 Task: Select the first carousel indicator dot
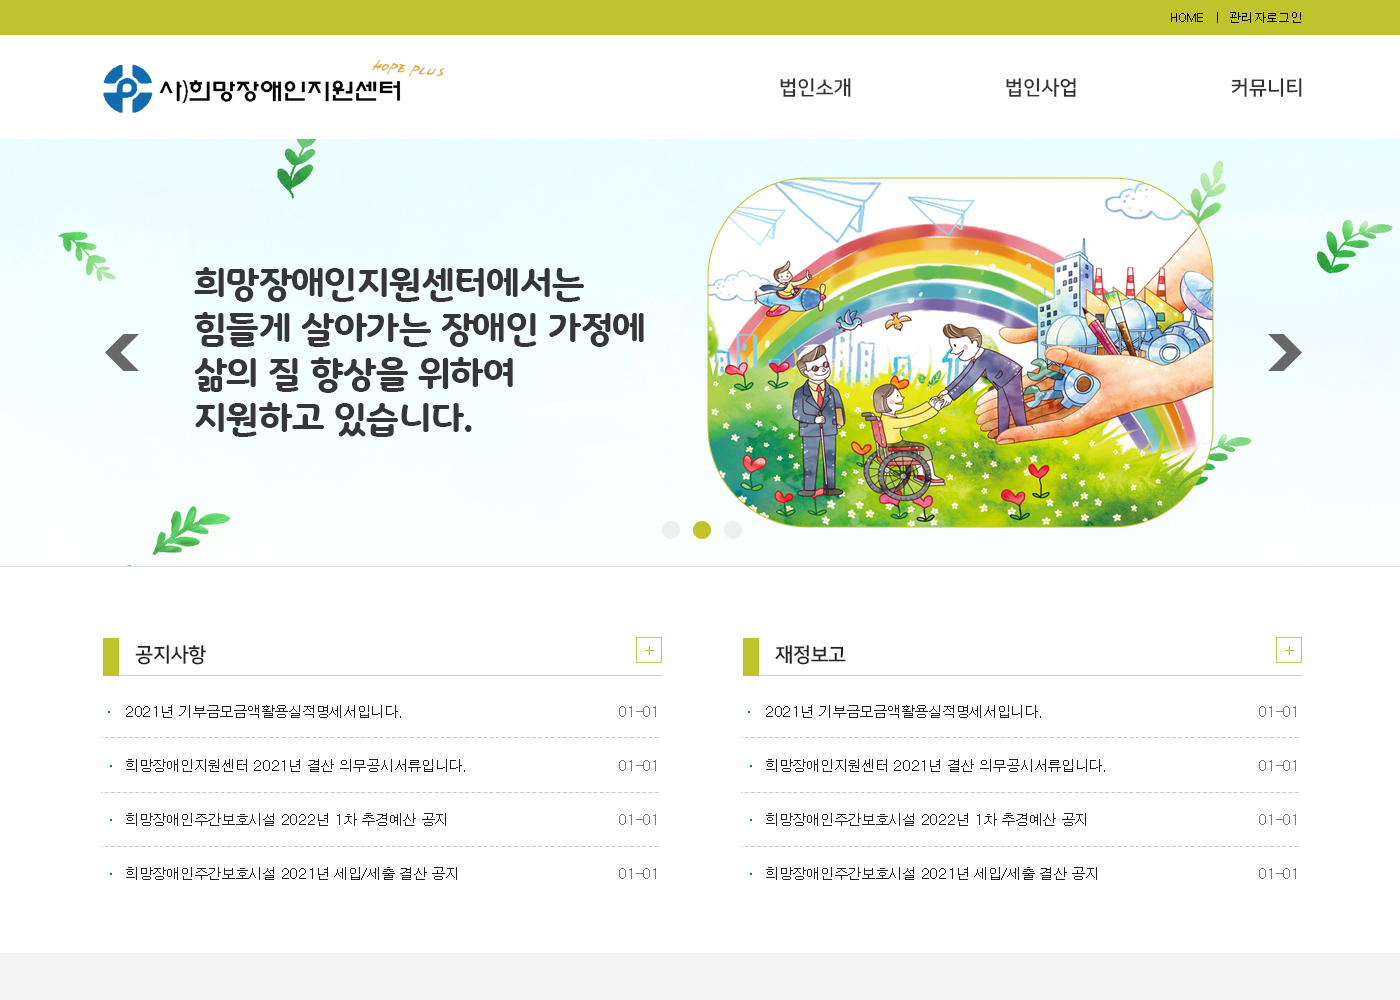tap(671, 530)
